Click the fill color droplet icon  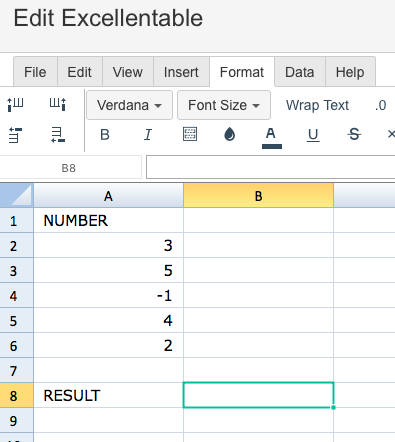[229, 135]
